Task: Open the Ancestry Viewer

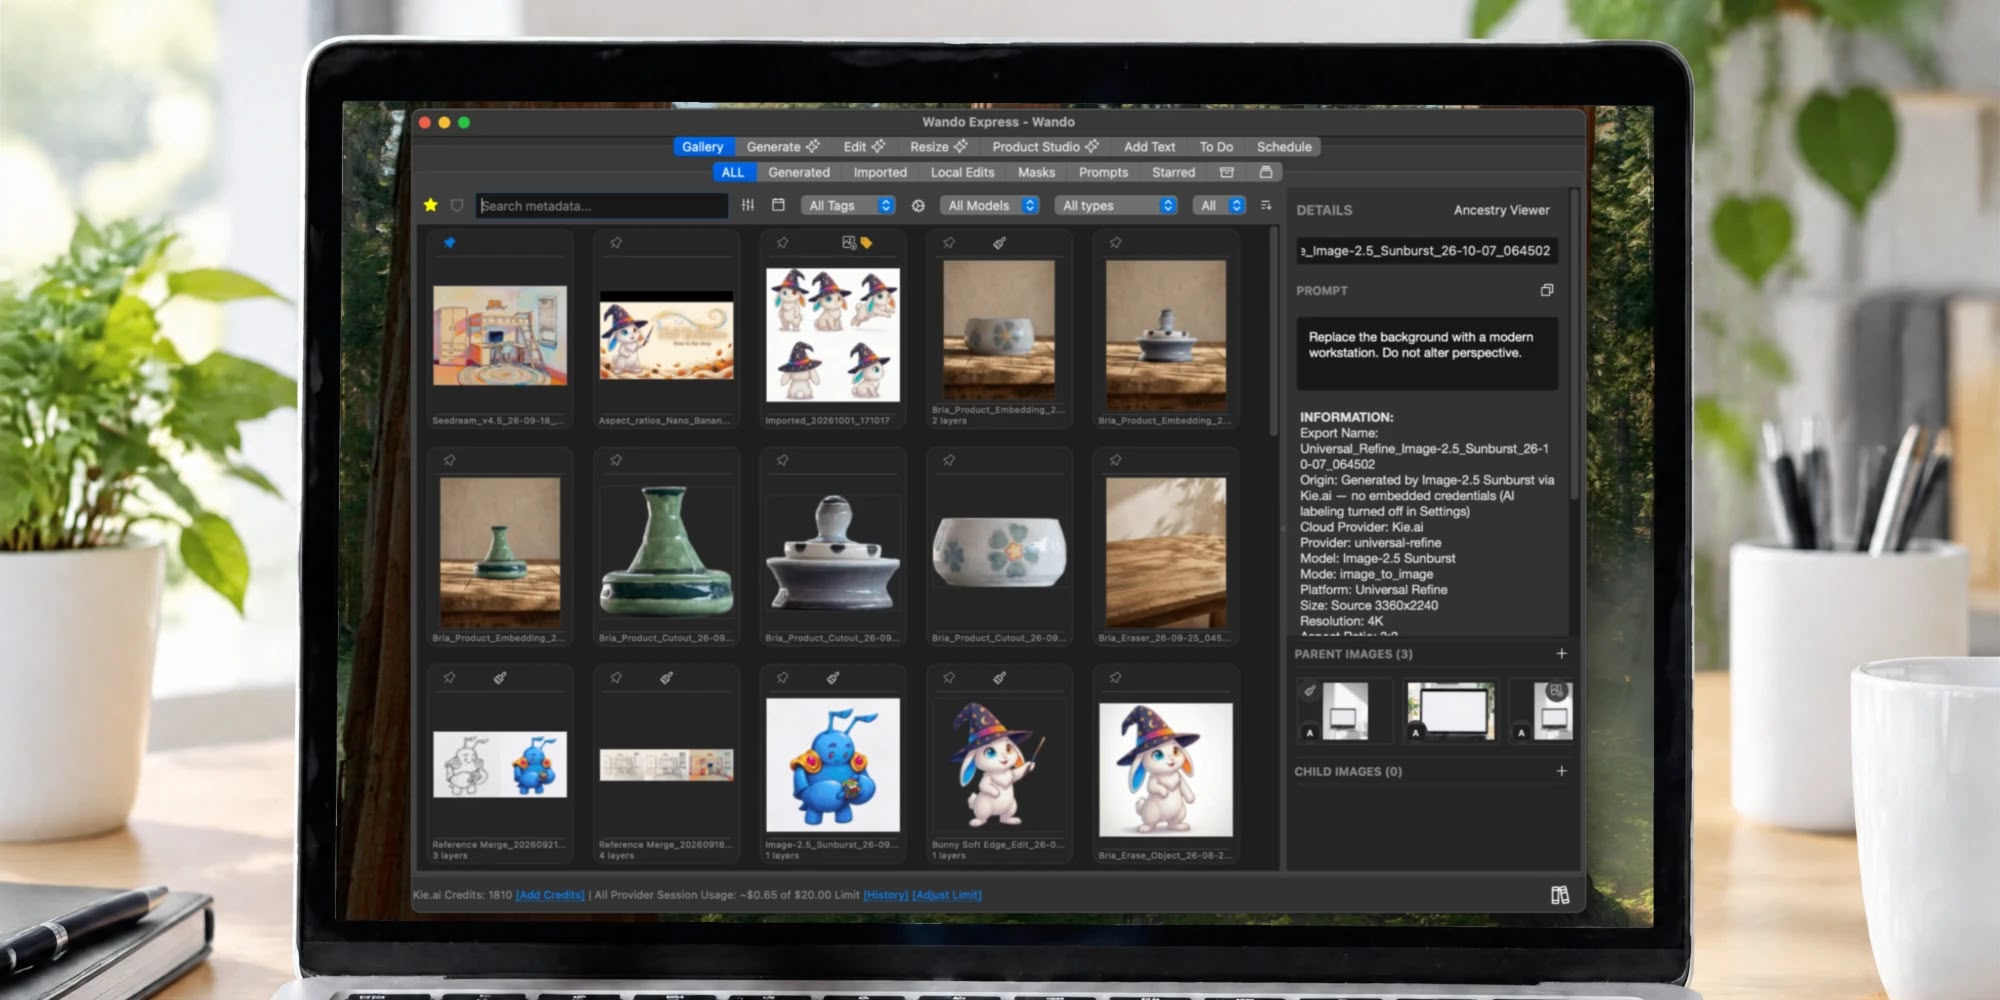Action: [1501, 210]
